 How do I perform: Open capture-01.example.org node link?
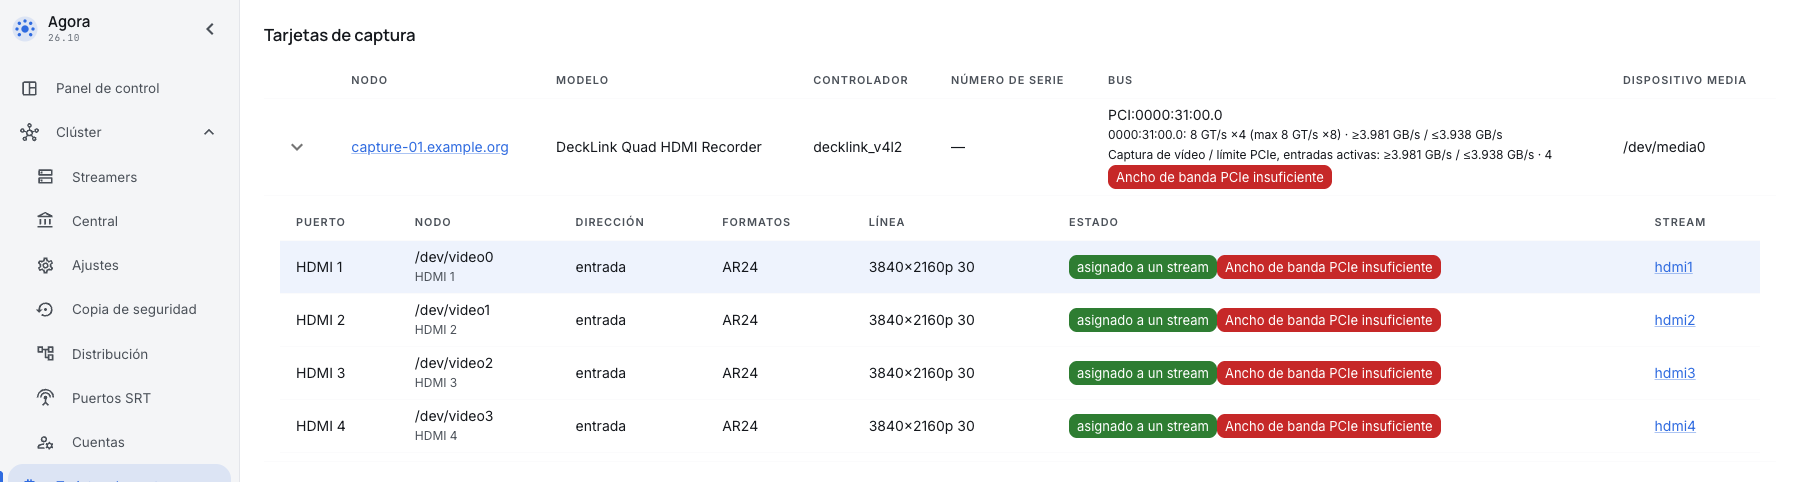point(430,147)
